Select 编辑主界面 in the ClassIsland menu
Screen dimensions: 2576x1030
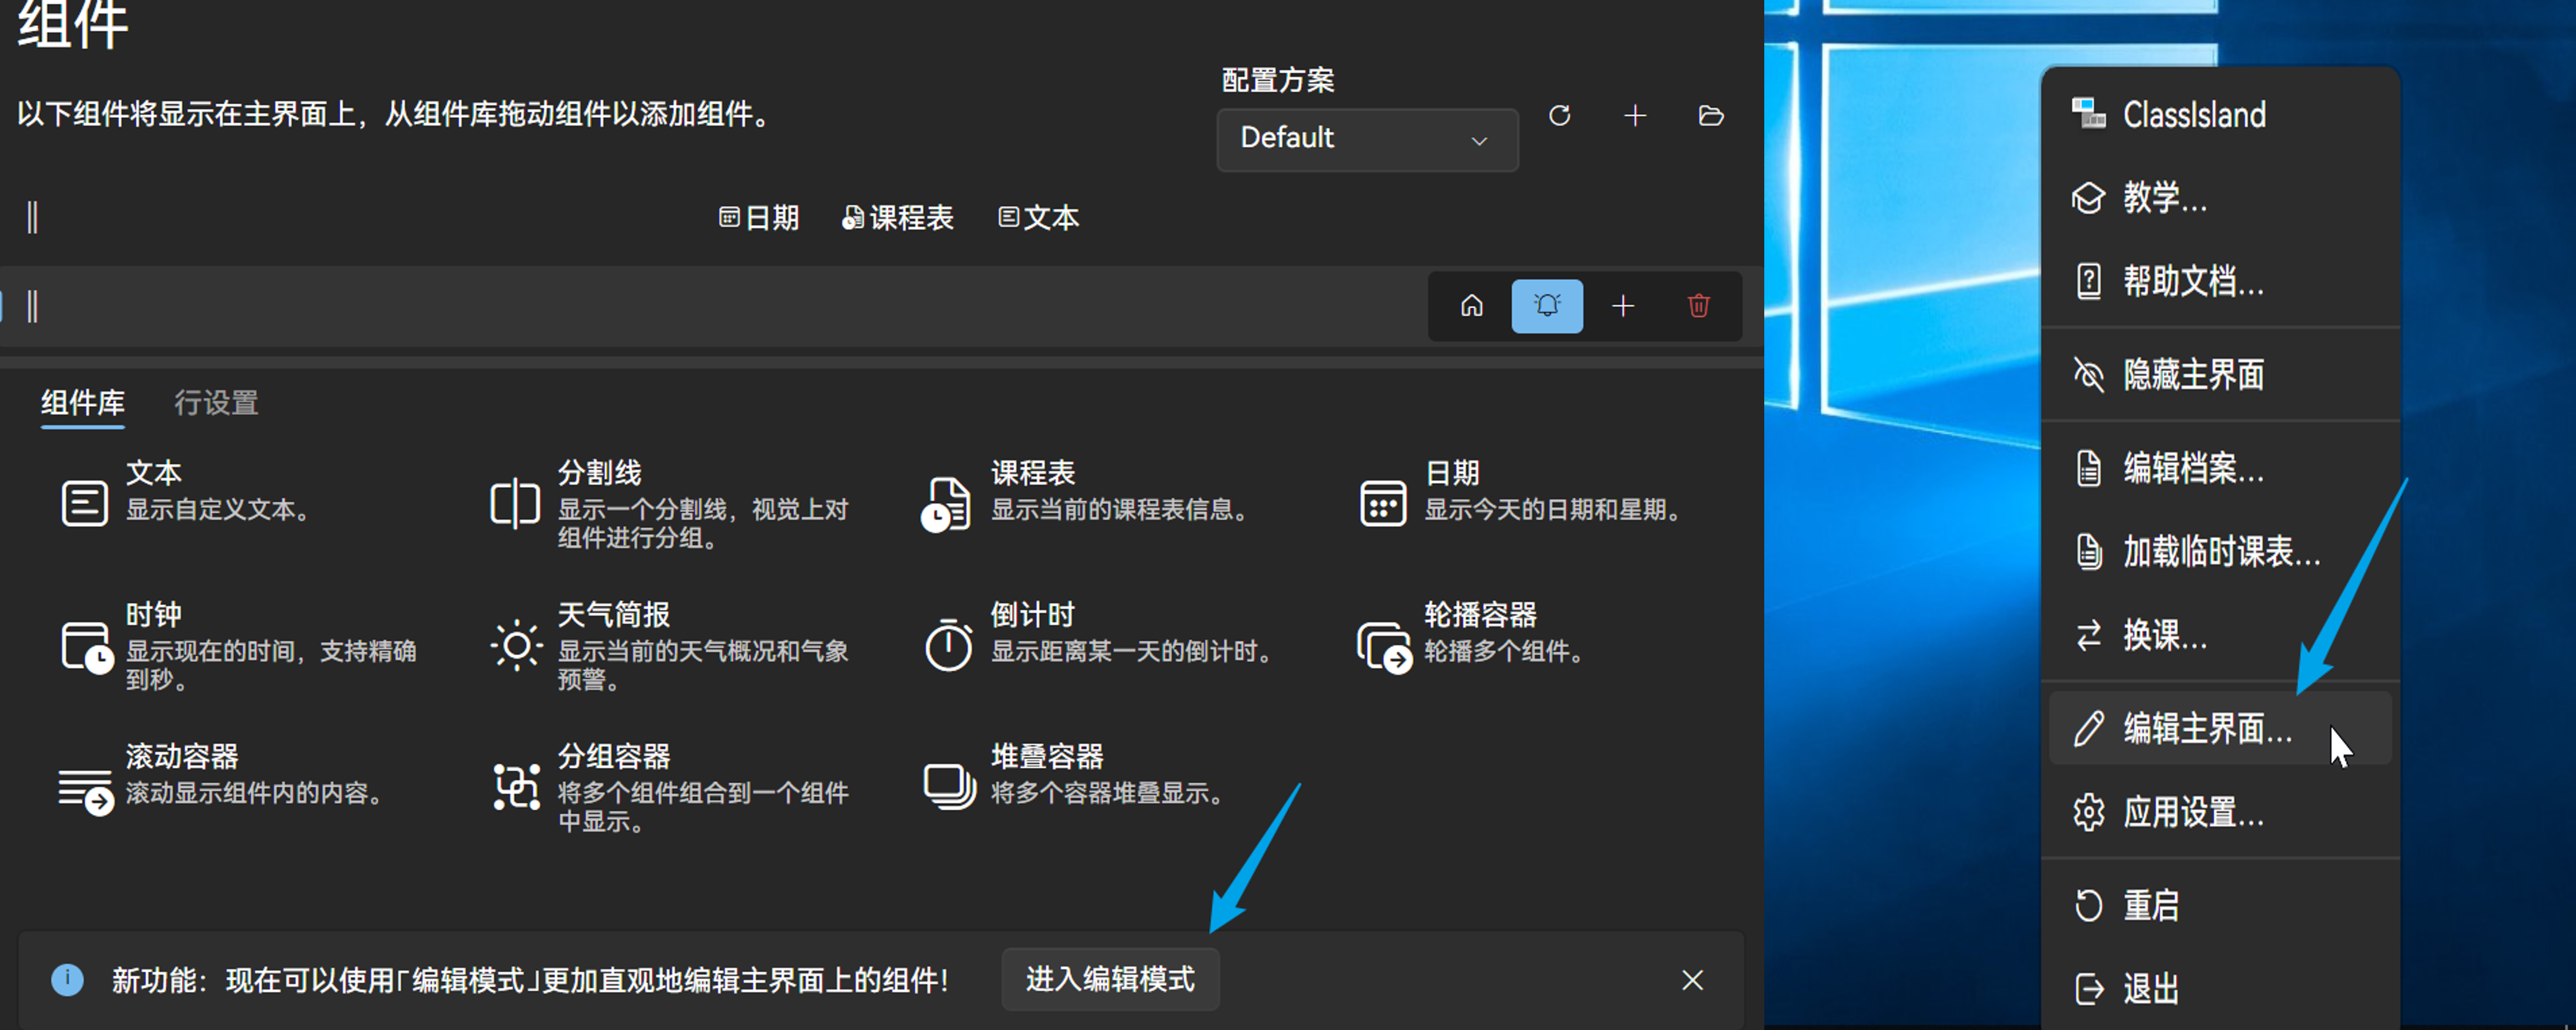tap(2205, 728)
